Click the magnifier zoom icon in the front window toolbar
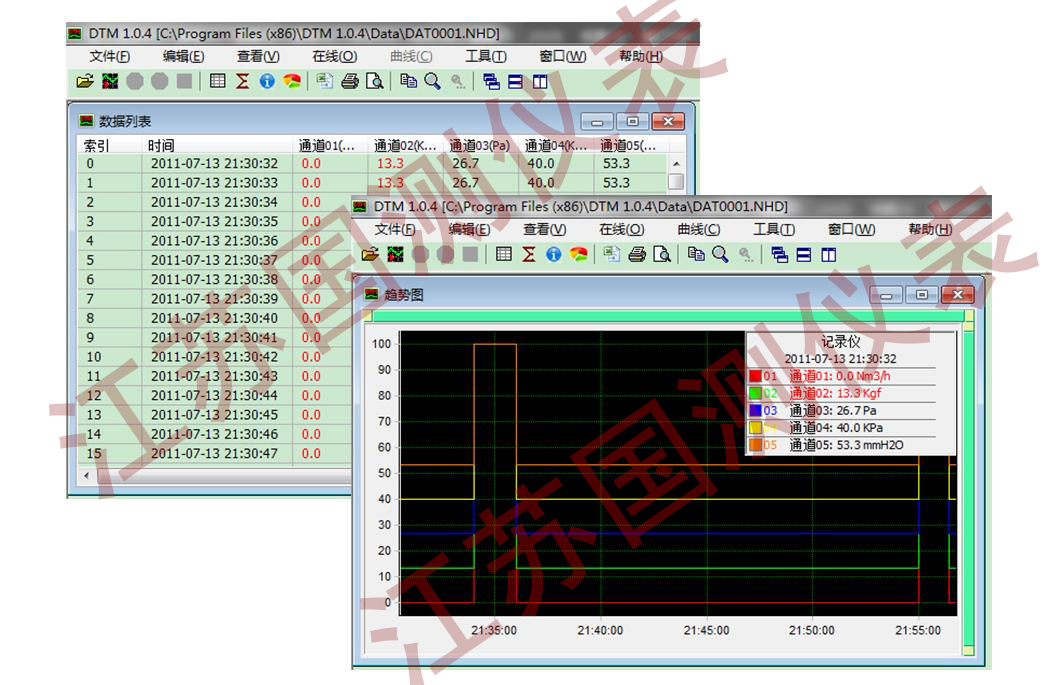This screenshot has height=685, width=1046. 720,254
